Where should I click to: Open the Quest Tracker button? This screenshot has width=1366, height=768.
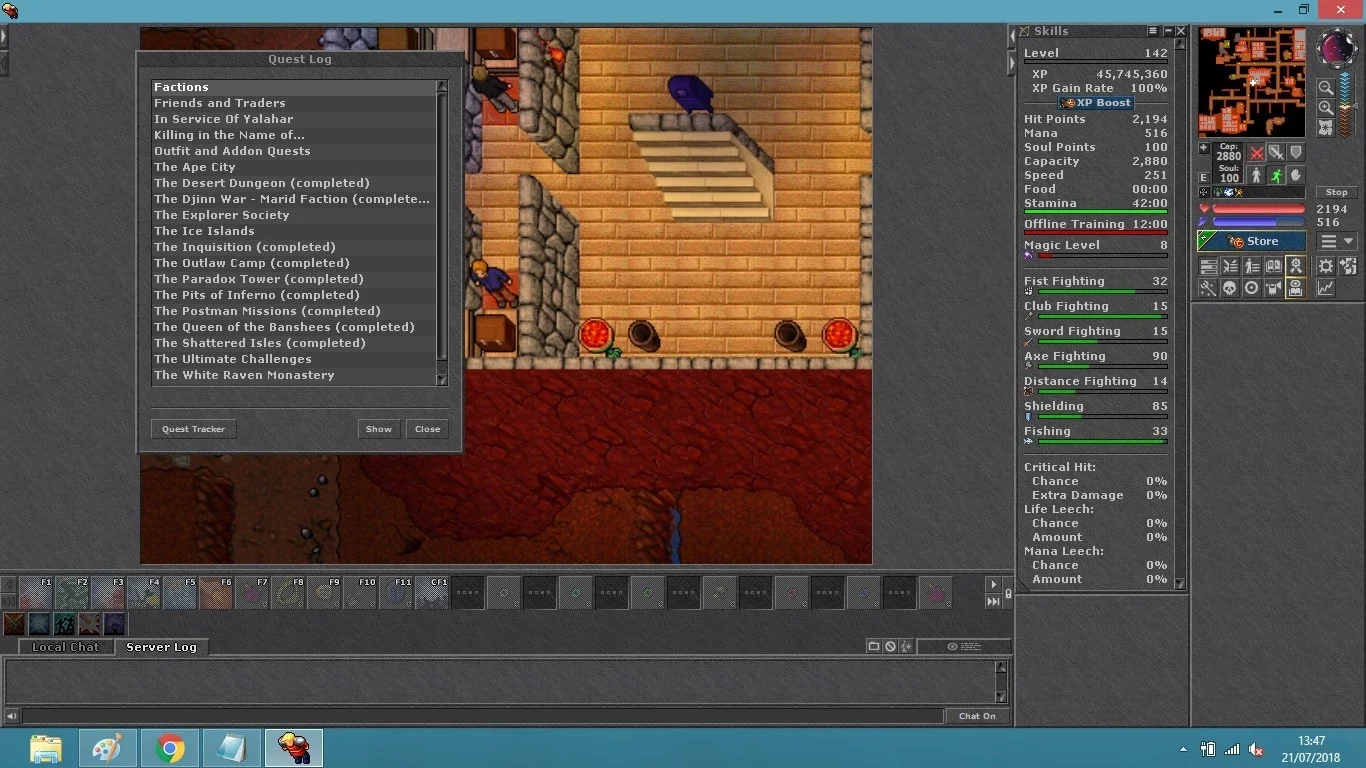[194, 429]
